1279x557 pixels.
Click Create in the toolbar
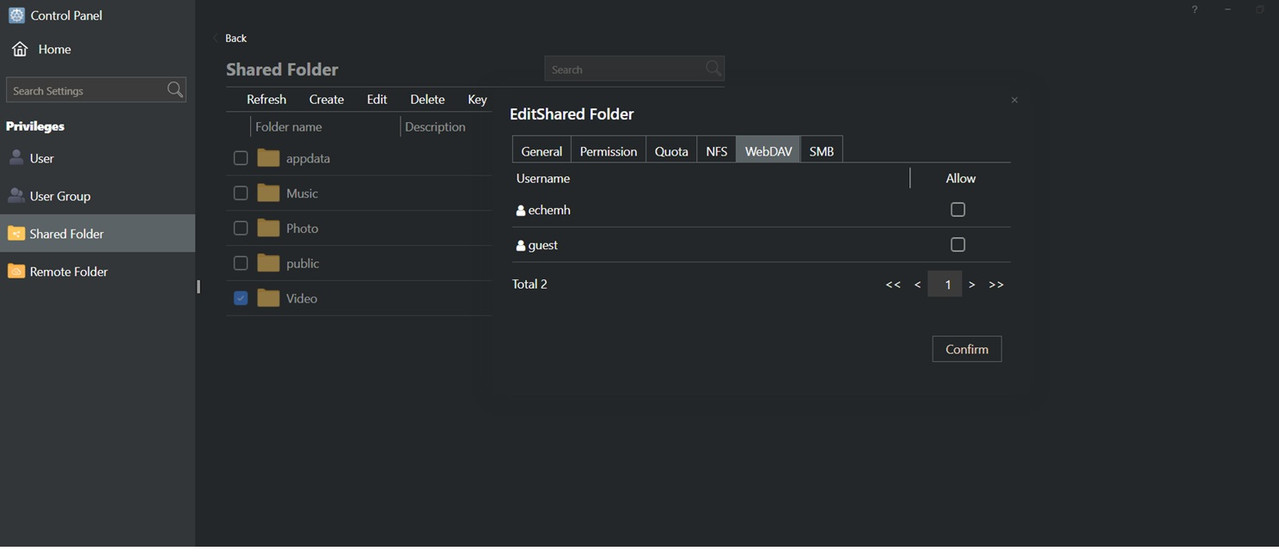(x=326, y=99)
